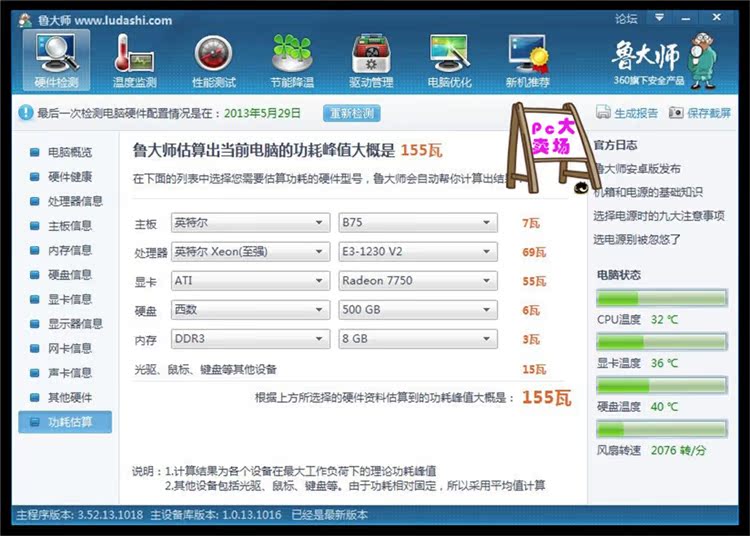
Task: Click the total 155瓦 result value
Action: pyautogui.click(x=547, y=397)
